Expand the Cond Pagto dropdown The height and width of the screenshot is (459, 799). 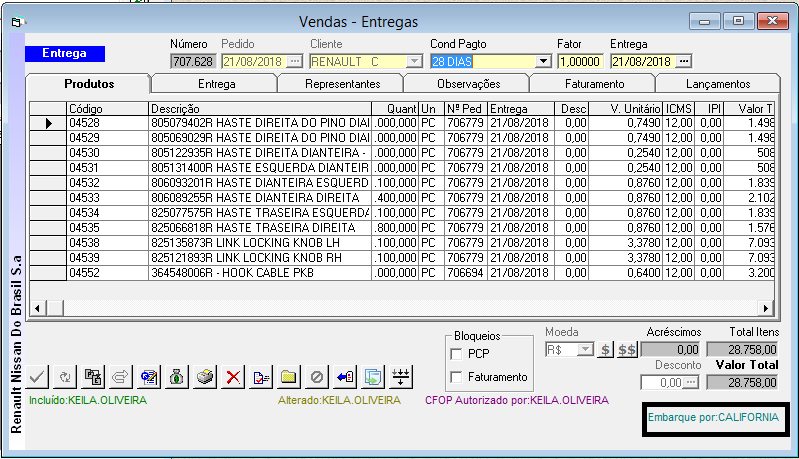tap(543, 61)
